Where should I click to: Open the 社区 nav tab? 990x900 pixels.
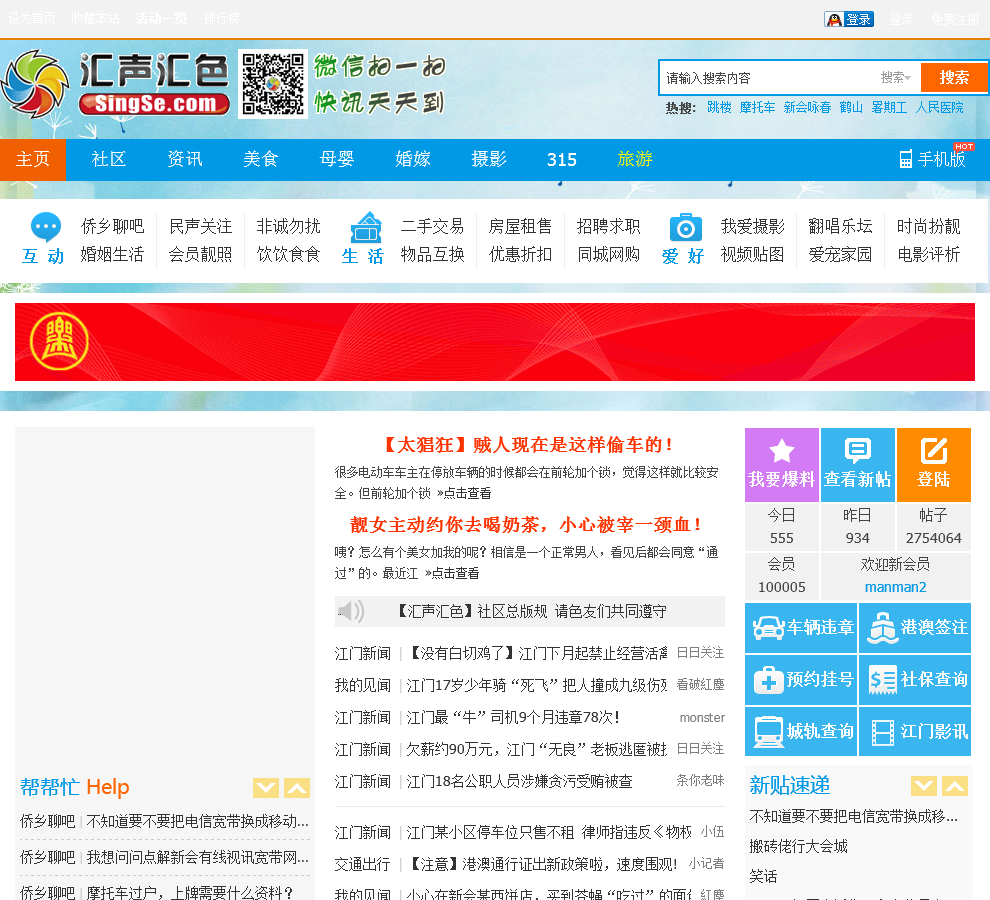pos(109,159)
